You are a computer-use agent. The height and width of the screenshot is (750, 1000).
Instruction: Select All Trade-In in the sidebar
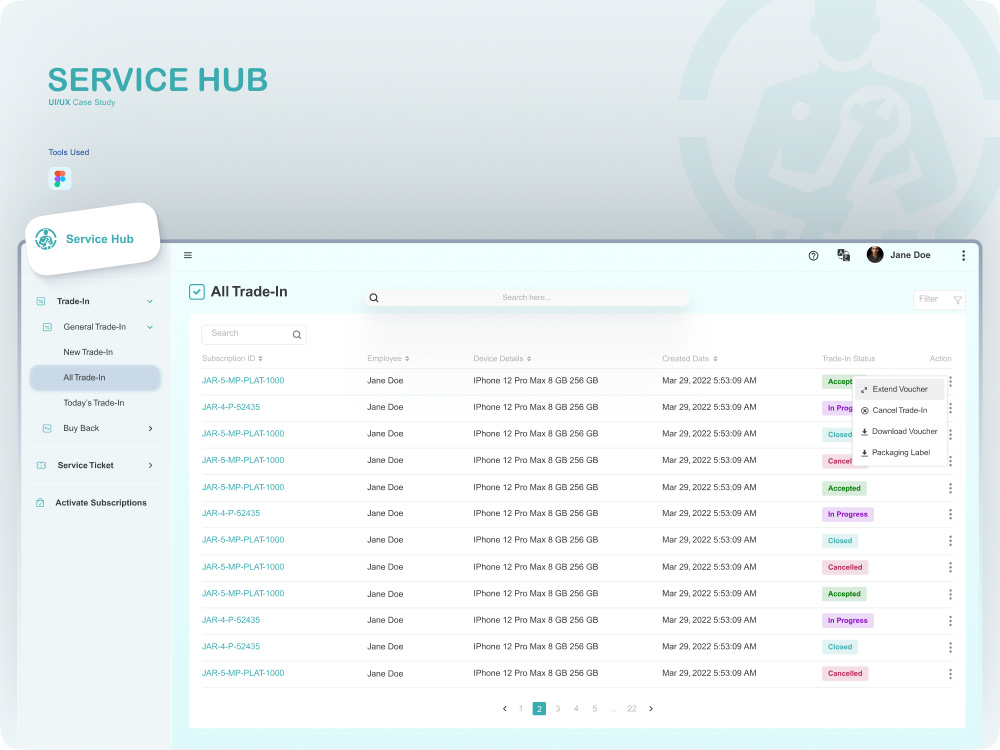[94, 378]
